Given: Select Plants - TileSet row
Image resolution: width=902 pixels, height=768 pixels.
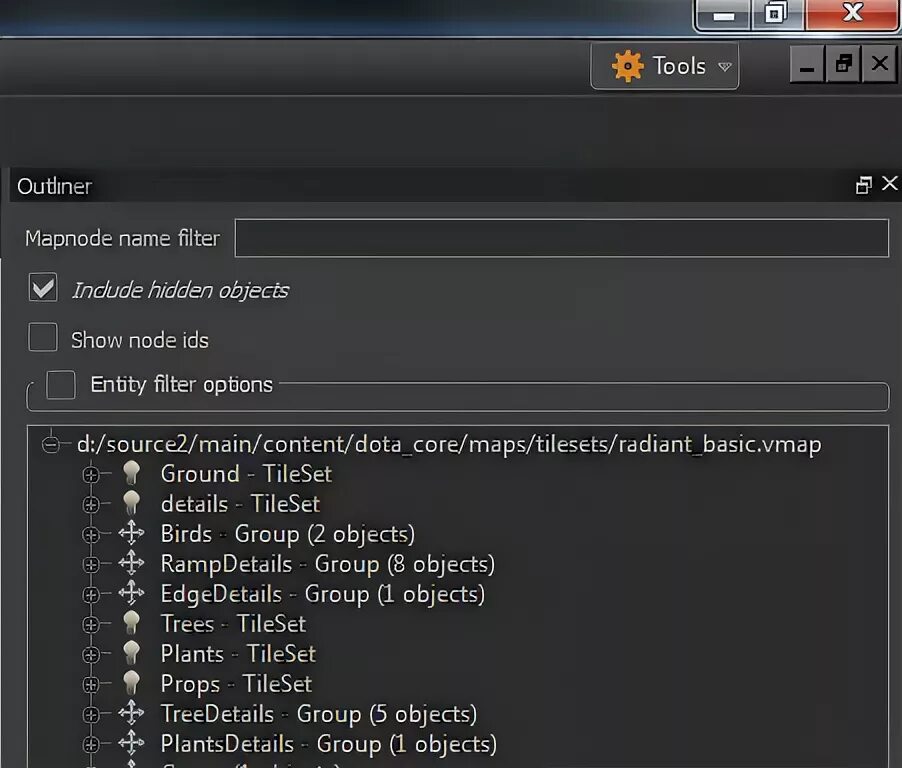Looking at the screenshot, I should [238, 654].
